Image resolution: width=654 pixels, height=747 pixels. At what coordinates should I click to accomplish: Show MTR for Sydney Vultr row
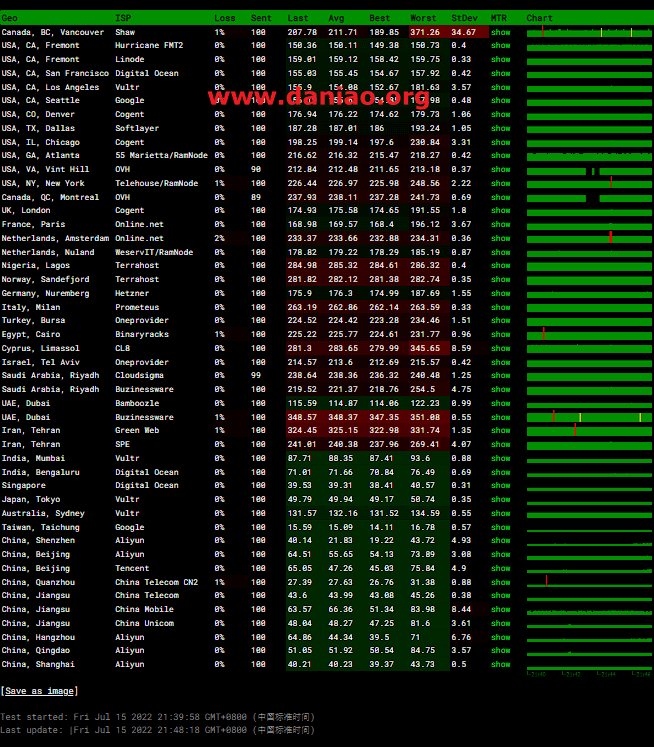(500, 513)
